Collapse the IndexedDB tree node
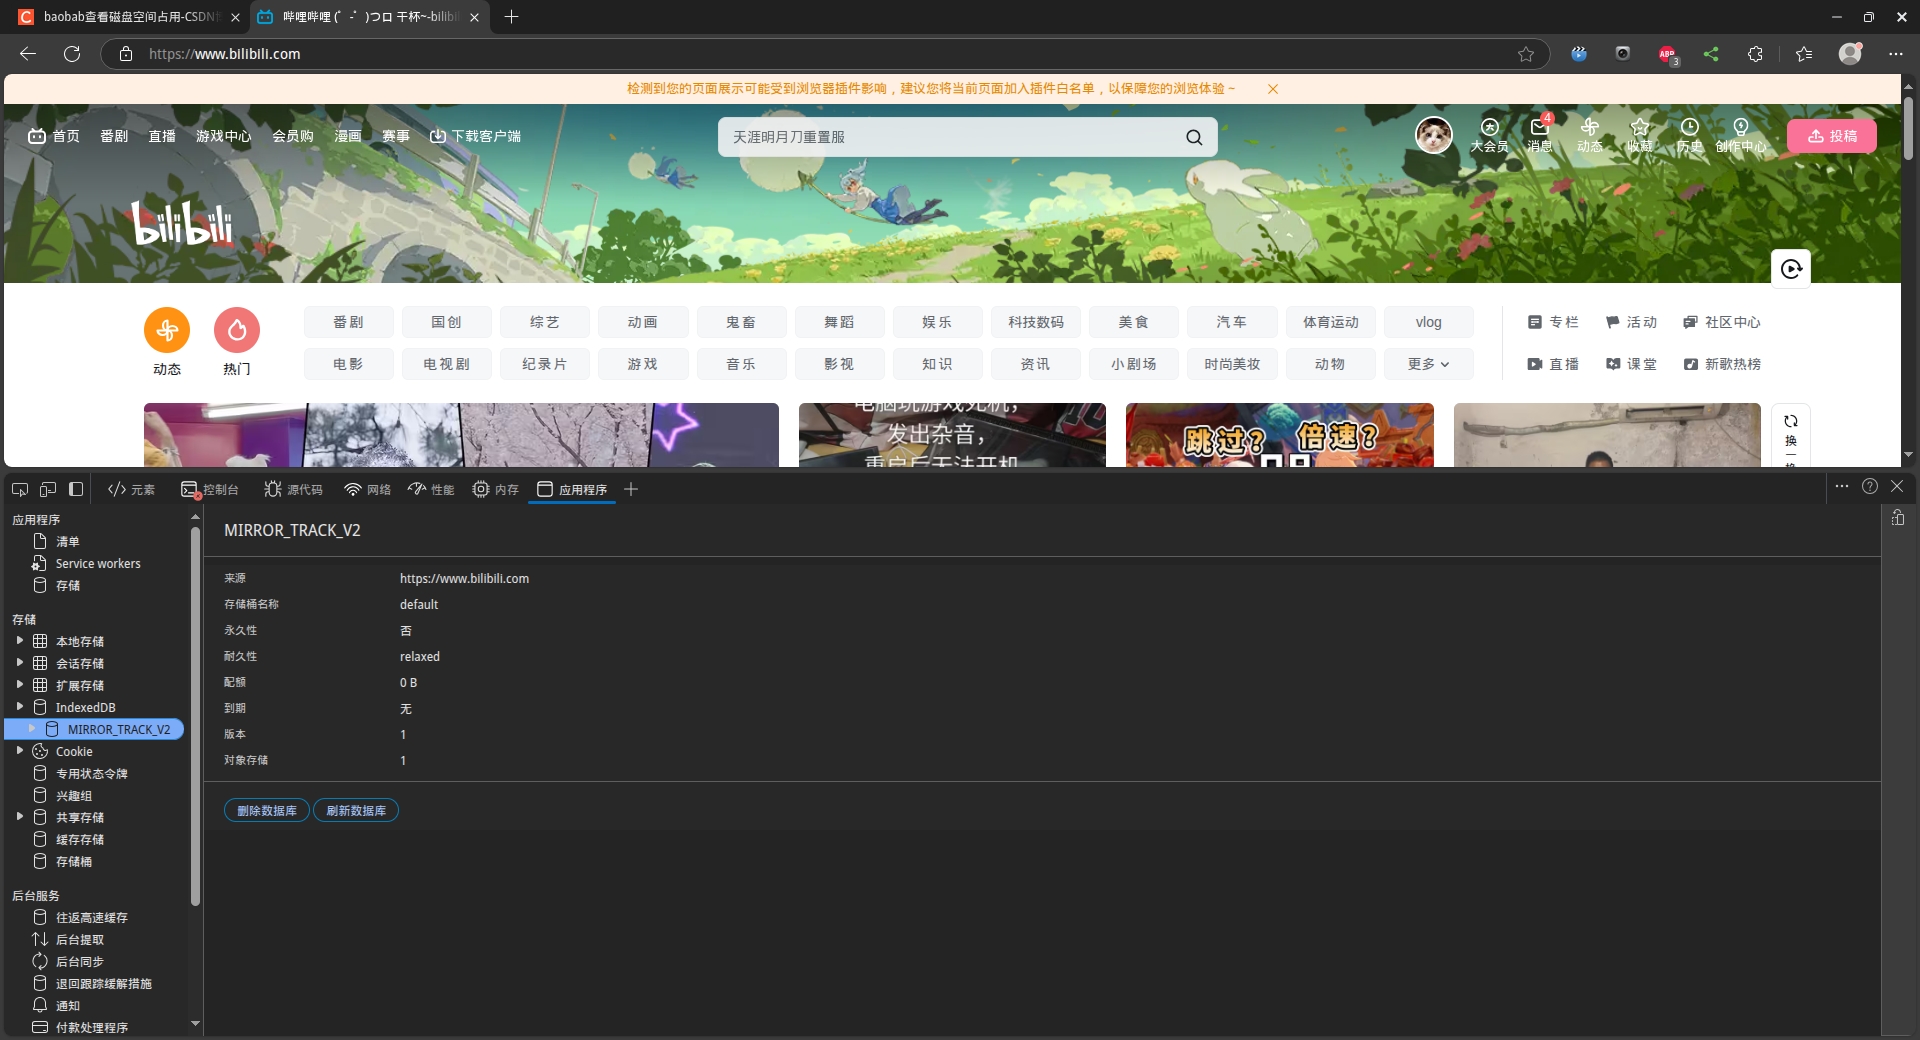Viewport: 1920px width, 1040px height. click(x=19, y=707)
